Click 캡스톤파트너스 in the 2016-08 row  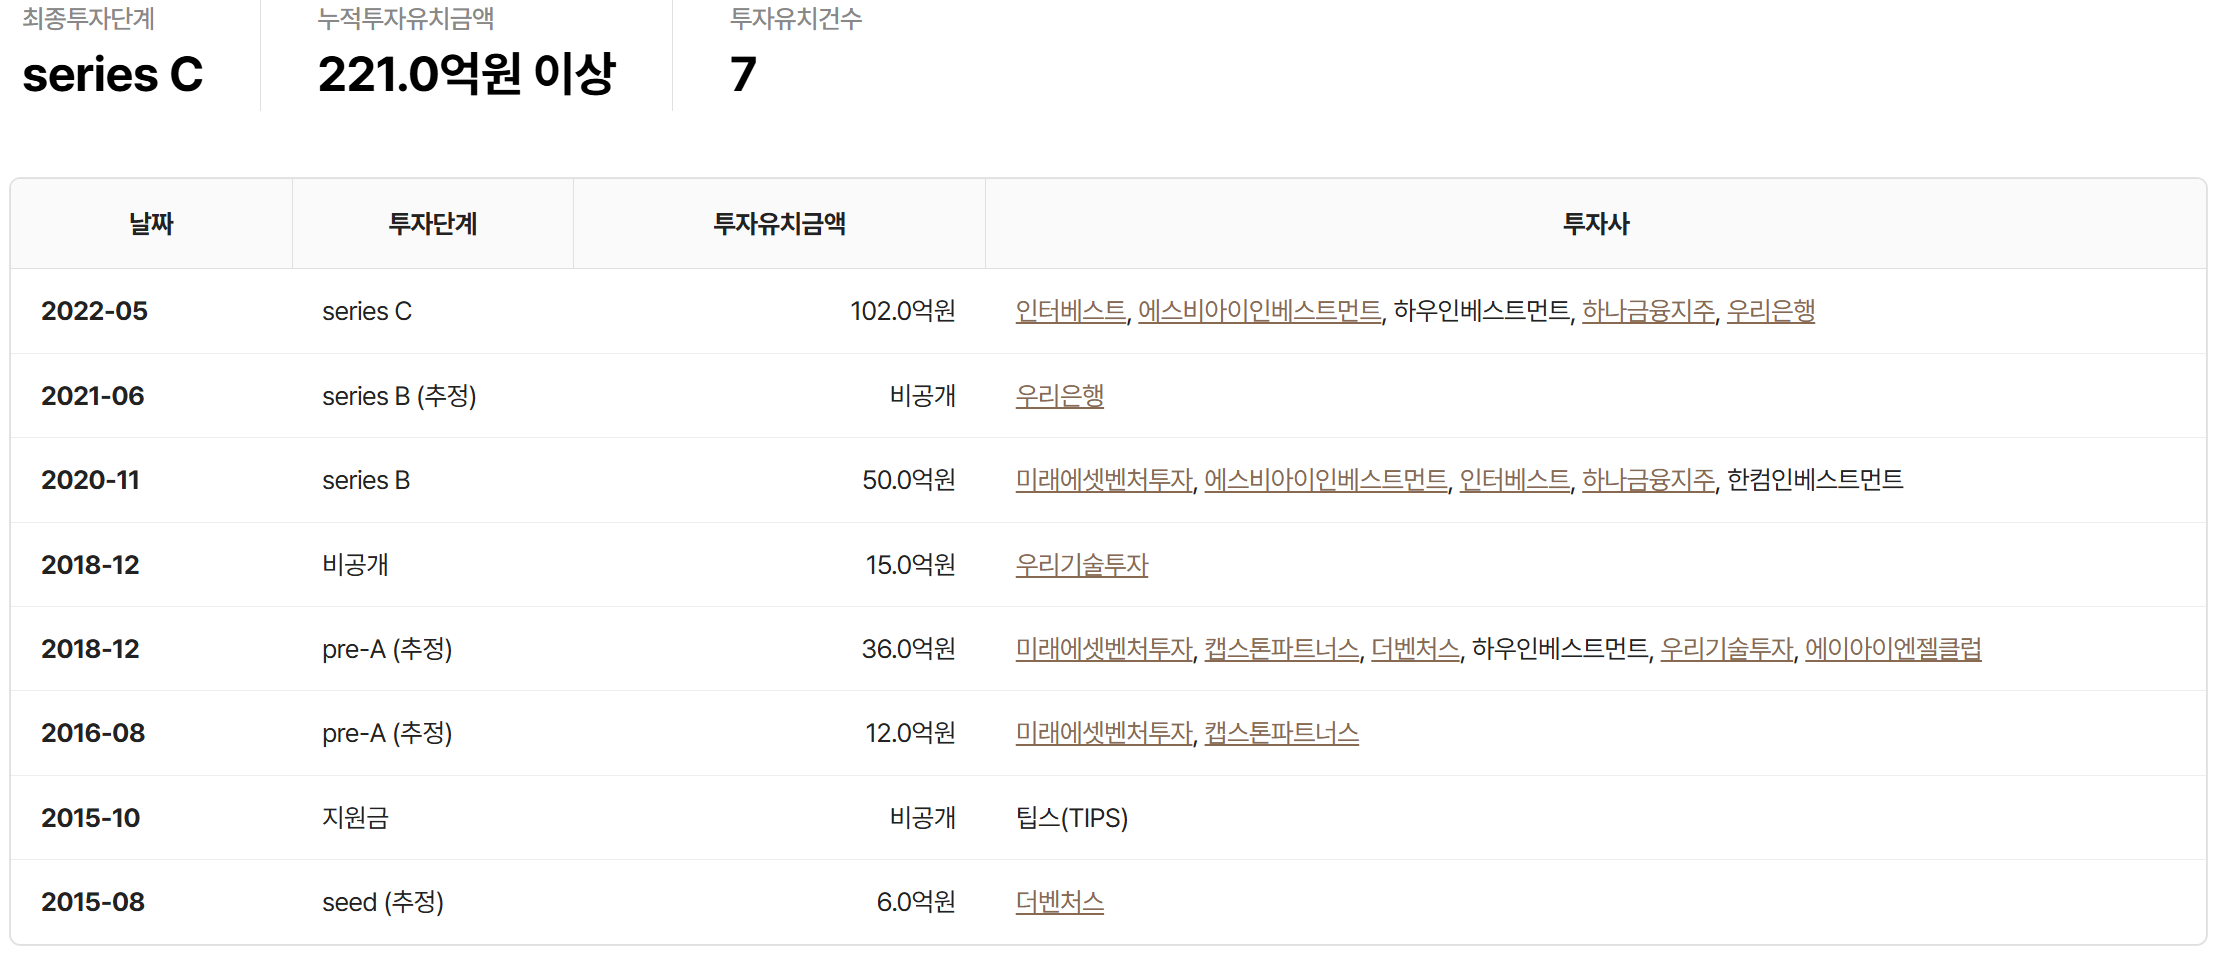tap(1281, 733)
